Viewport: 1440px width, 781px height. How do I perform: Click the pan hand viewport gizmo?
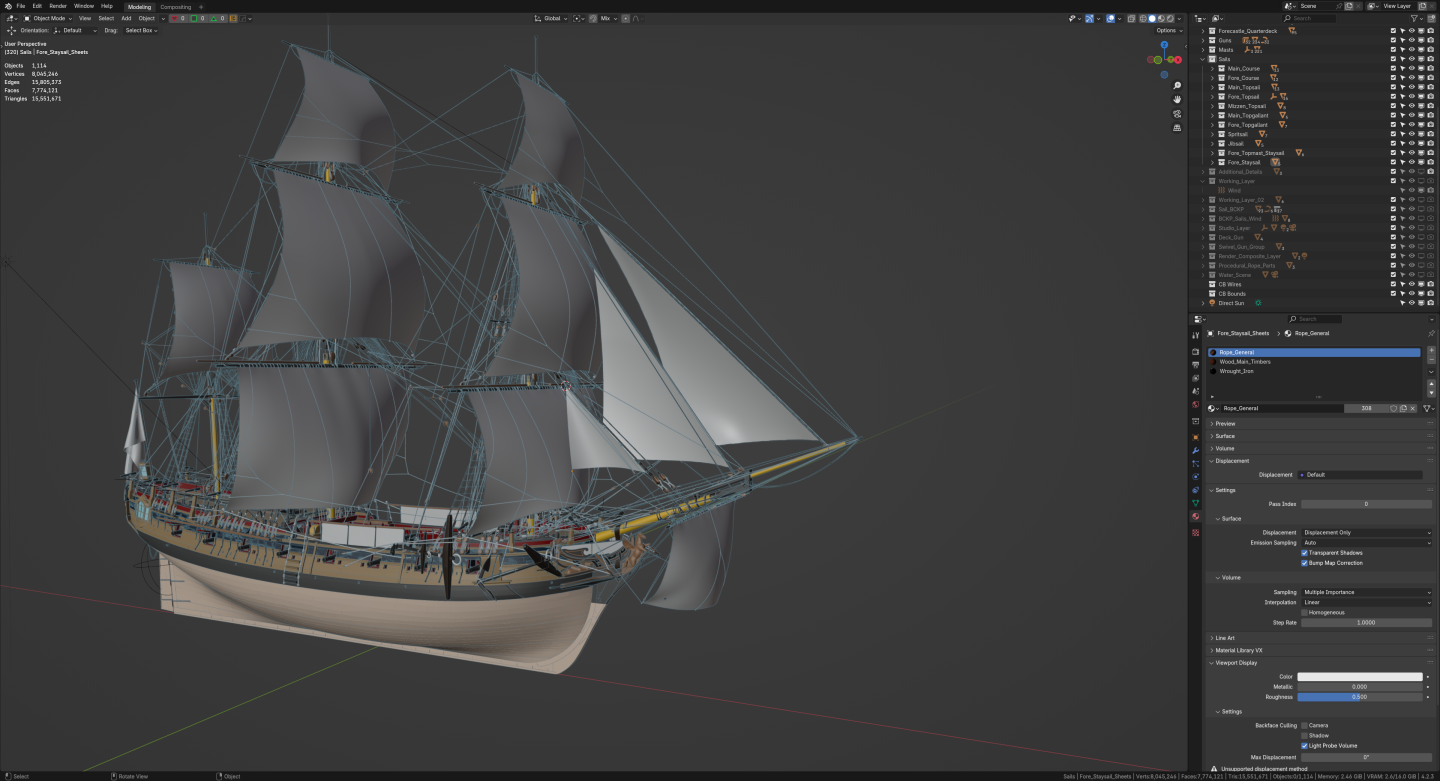(1177, 99)
